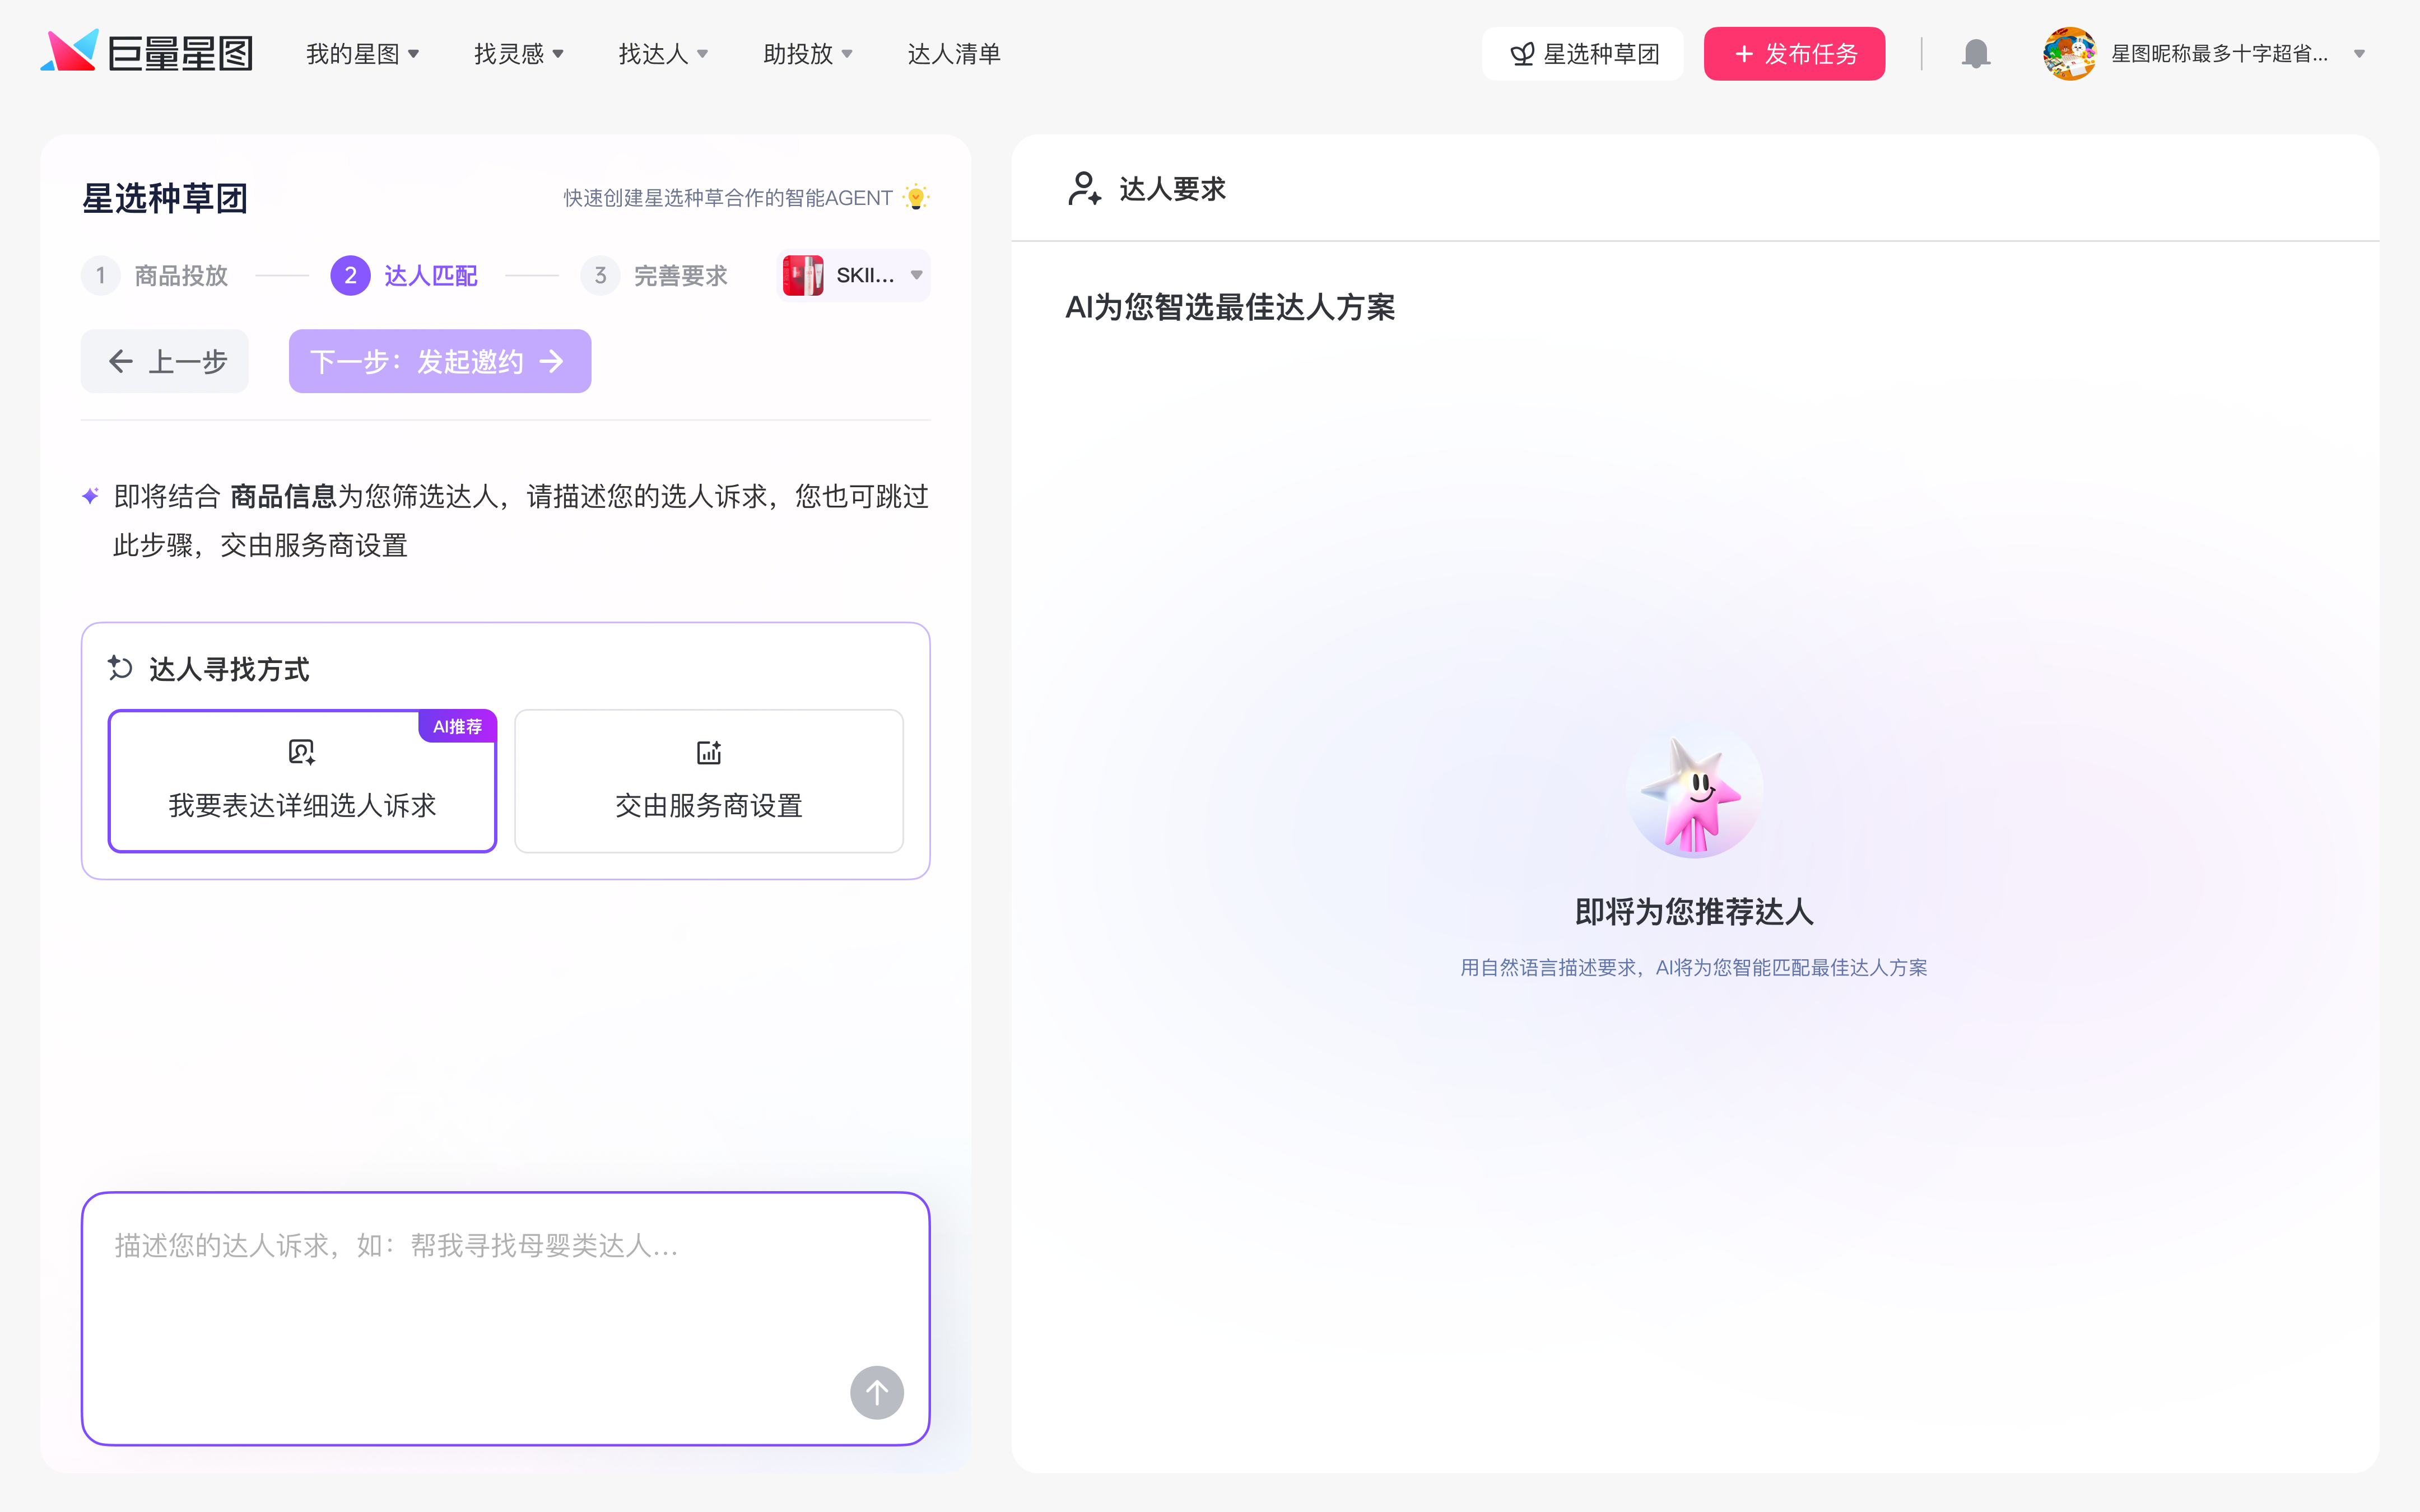Select 我要表达详细选人诉求 option
Viewport: 2420px width, 1512px height.
(302, 781)
